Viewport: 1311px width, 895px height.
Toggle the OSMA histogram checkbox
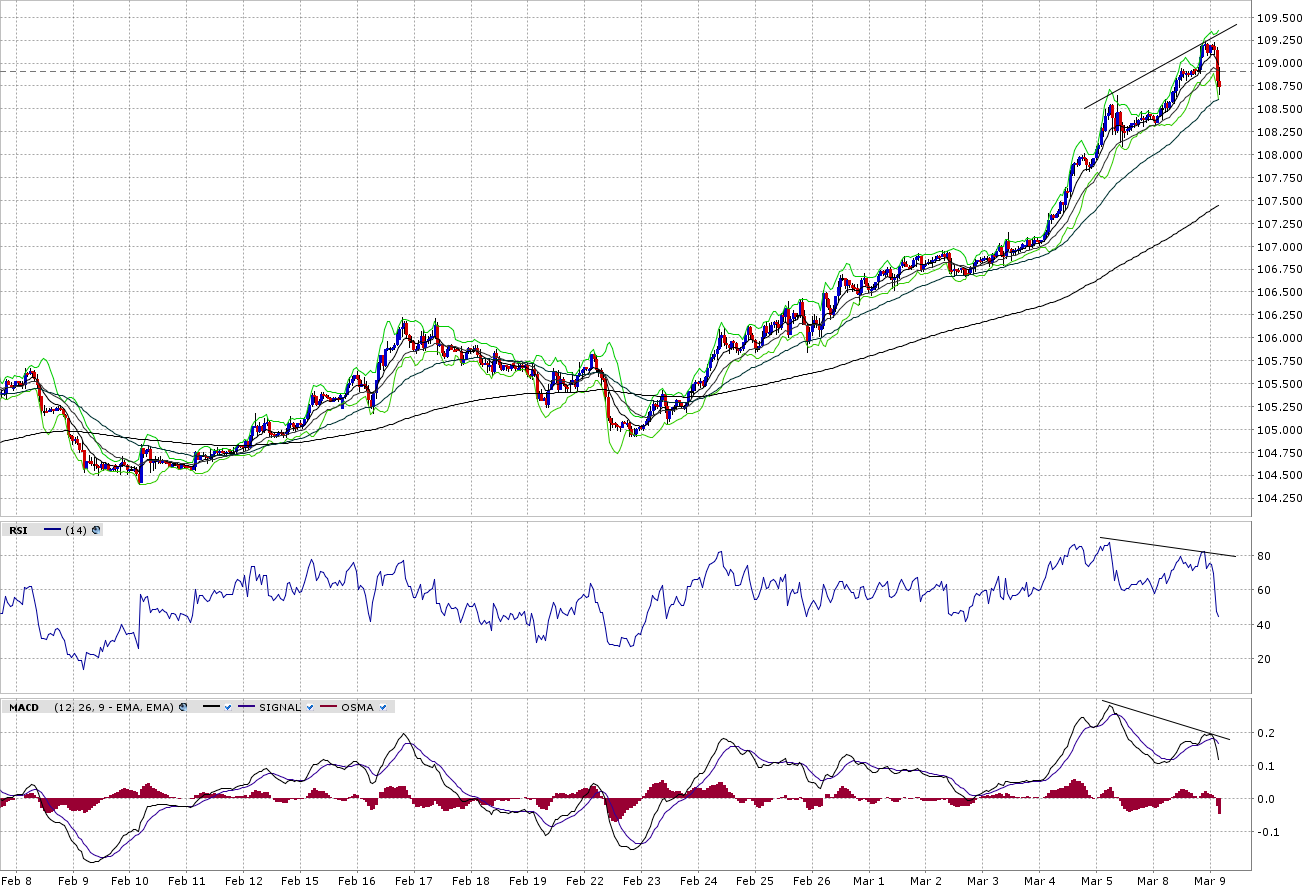[x=385, y=707]
